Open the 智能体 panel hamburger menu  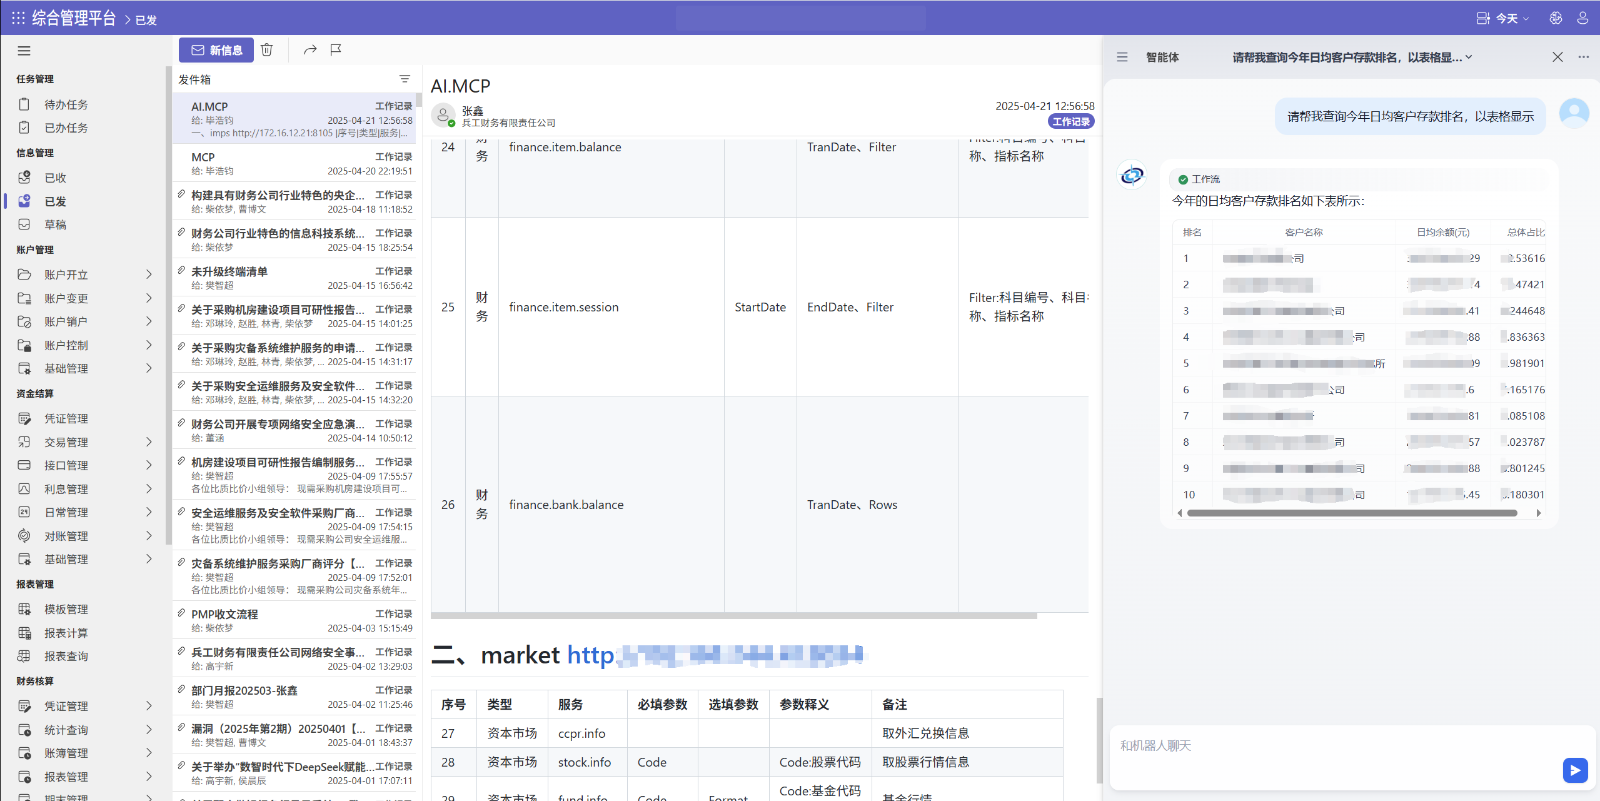coord(1122,57)
